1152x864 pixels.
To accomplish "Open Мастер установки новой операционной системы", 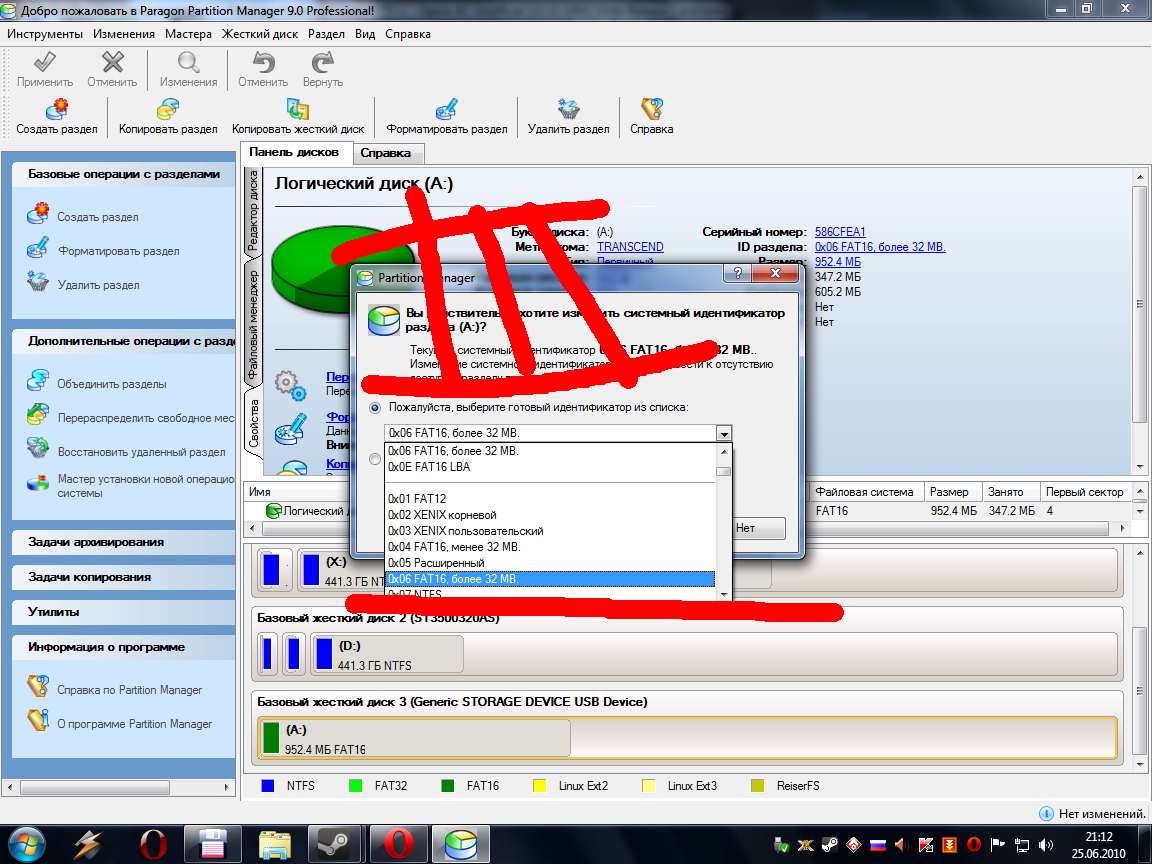I will [145, 486].
